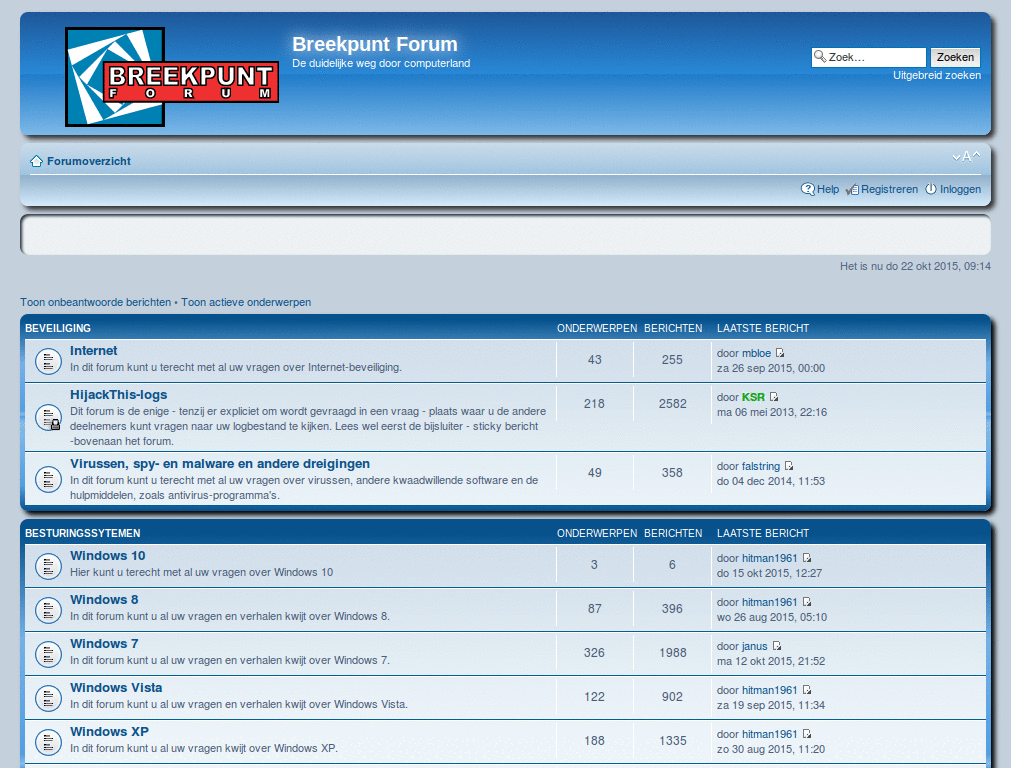Open user profile janus

point(754,647)
